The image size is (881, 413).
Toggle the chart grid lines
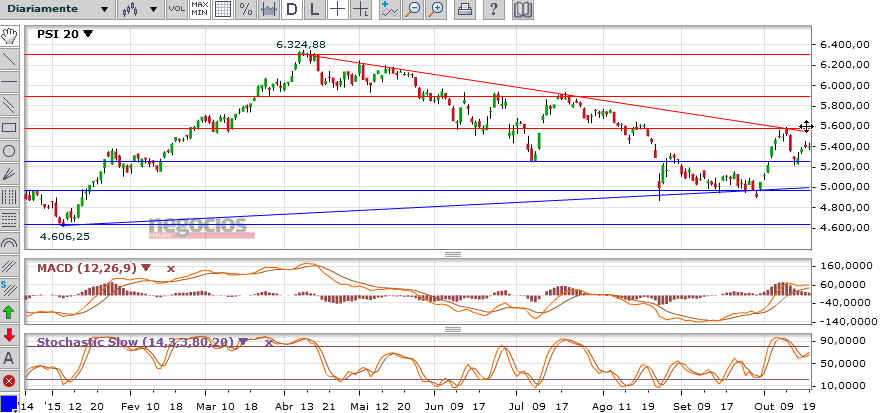(223, 10)
